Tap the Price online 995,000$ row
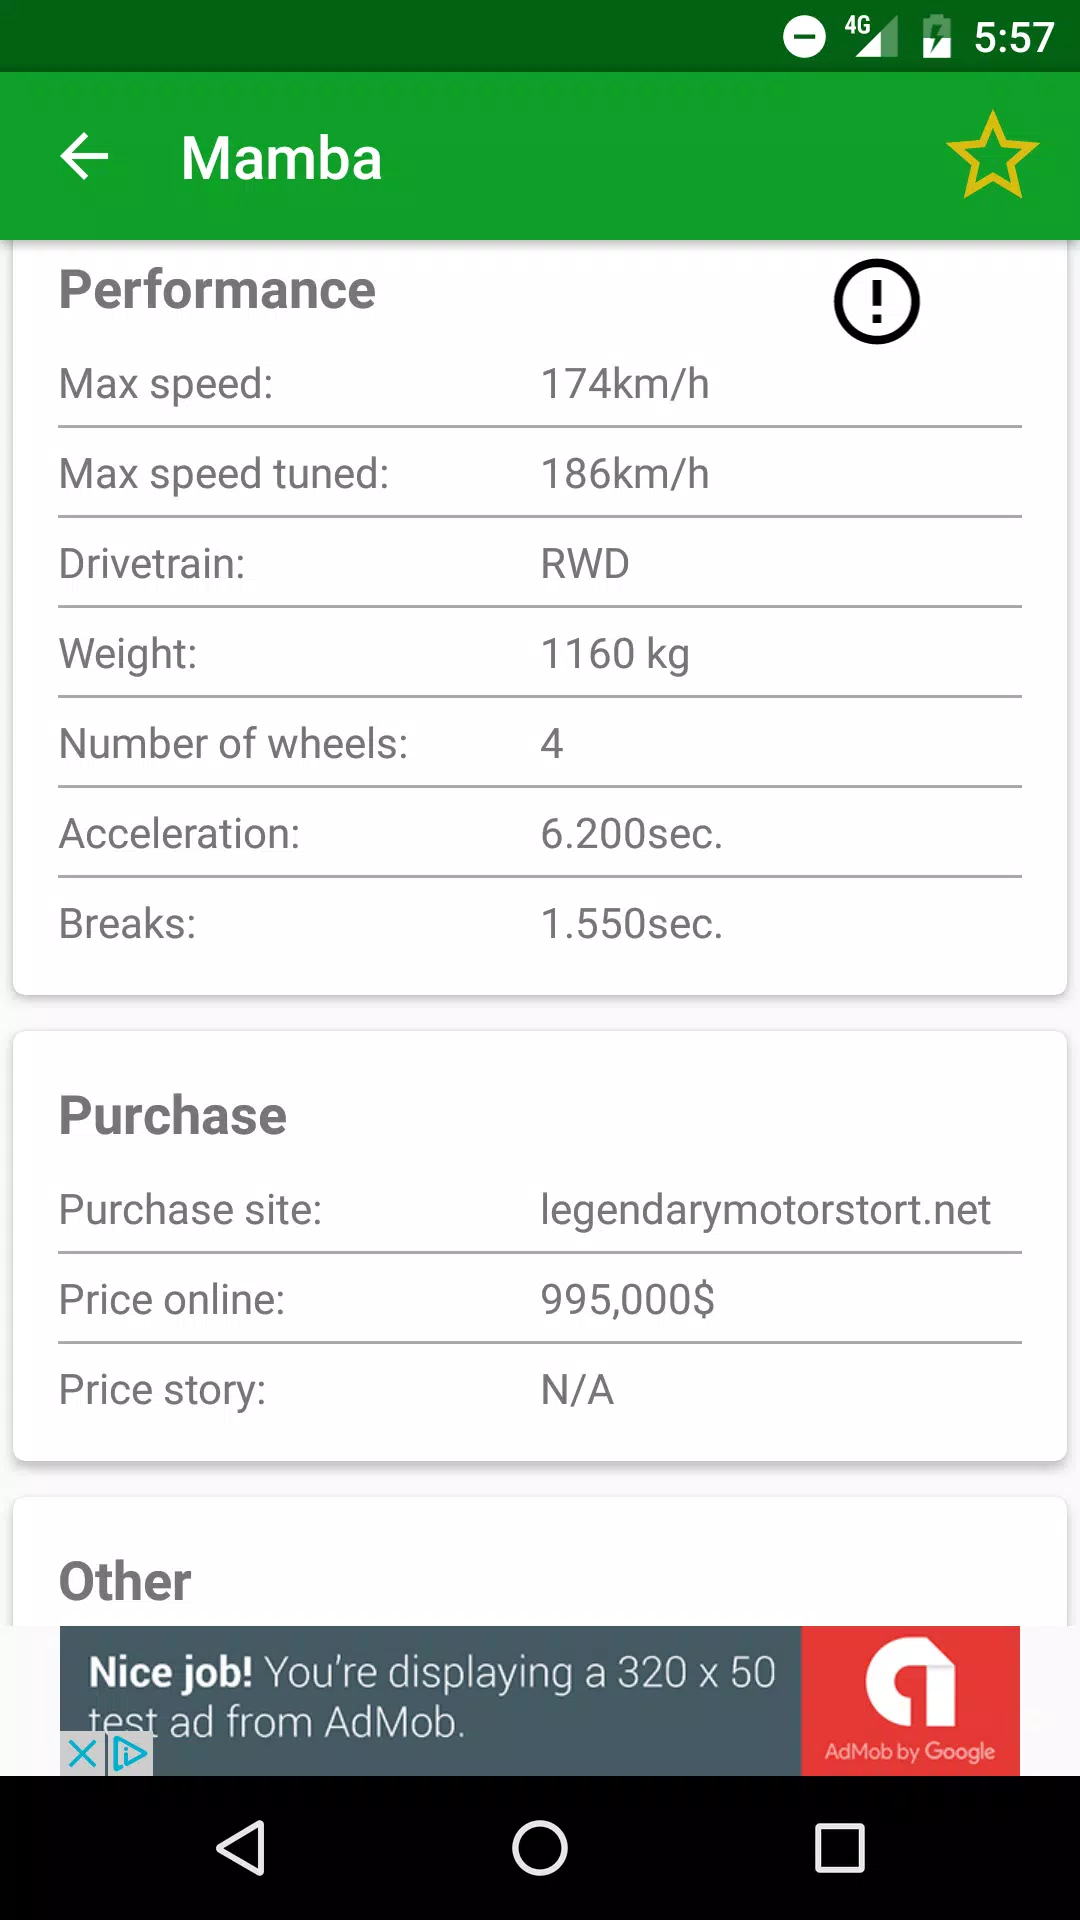Viewport: 1080px width, 1920px height. pos(540,1299)
